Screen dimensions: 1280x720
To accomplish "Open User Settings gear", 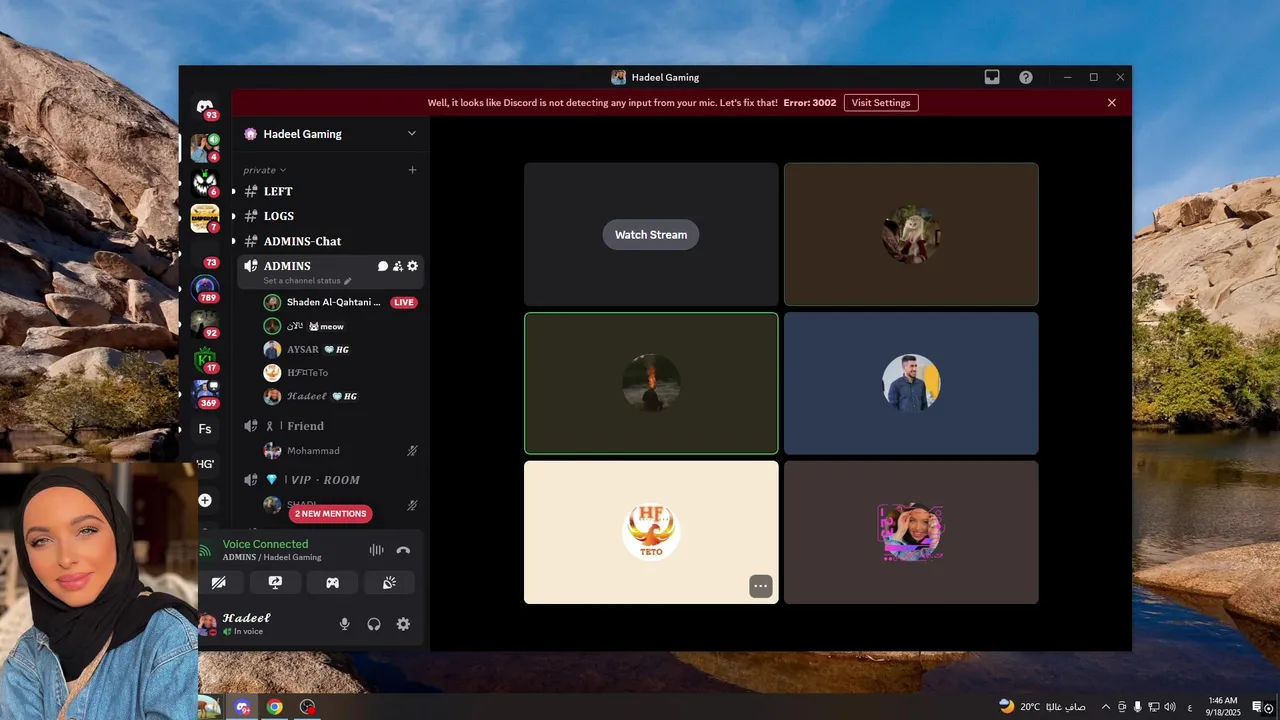I will pyautogui.click(x=403, y=624).
